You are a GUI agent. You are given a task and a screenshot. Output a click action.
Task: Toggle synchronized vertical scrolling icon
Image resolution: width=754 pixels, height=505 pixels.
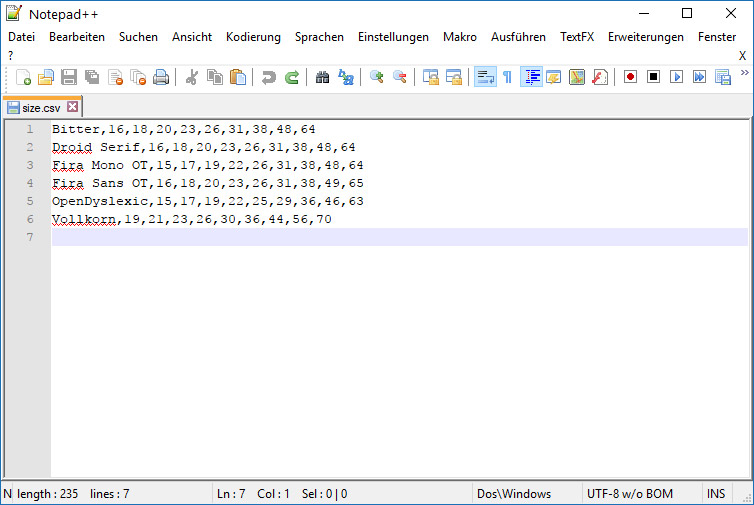click(x=430, y=77)
